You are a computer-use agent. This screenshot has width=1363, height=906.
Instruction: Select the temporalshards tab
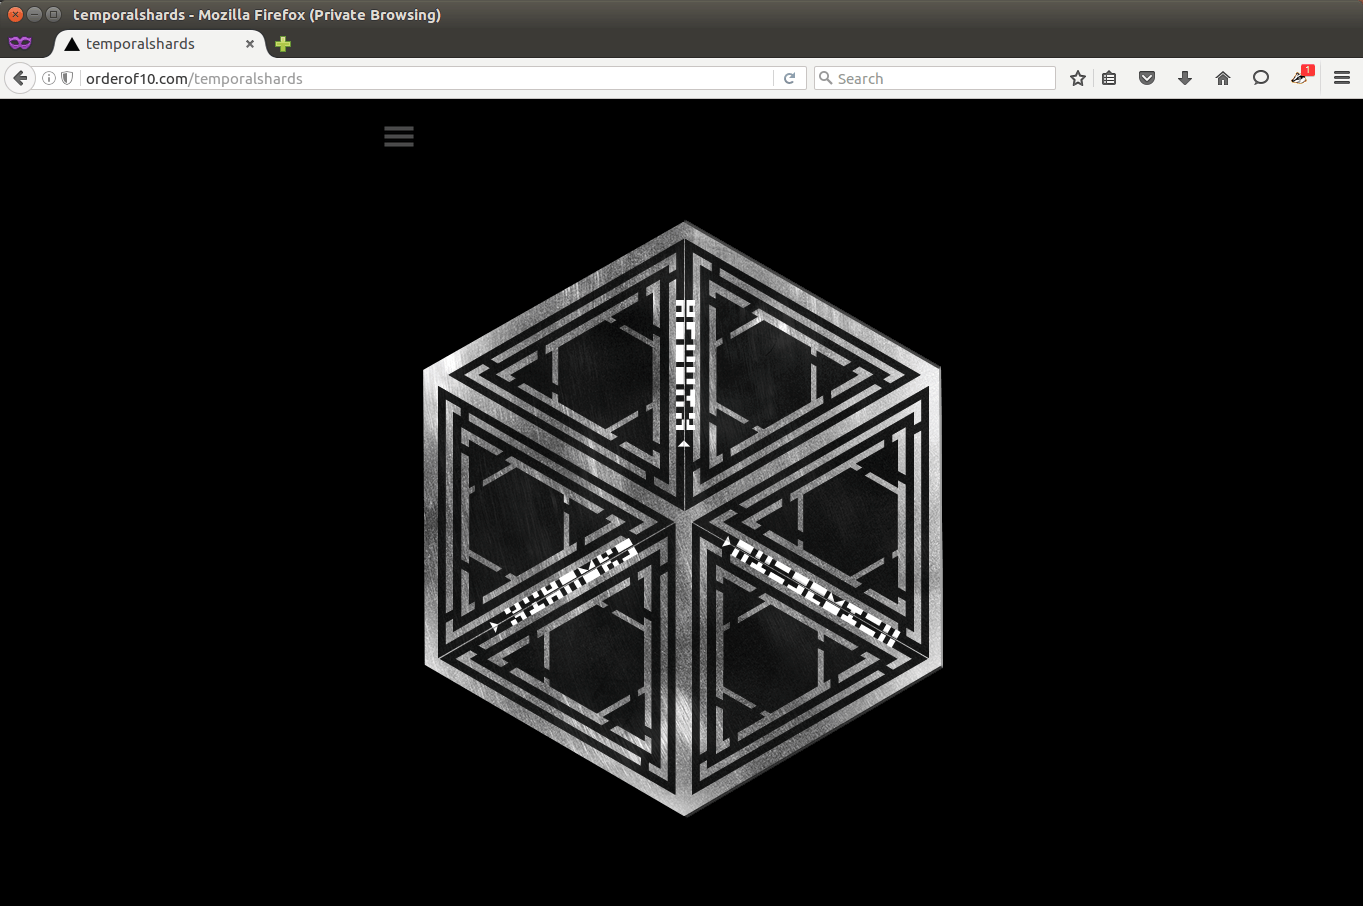(160, 44)
